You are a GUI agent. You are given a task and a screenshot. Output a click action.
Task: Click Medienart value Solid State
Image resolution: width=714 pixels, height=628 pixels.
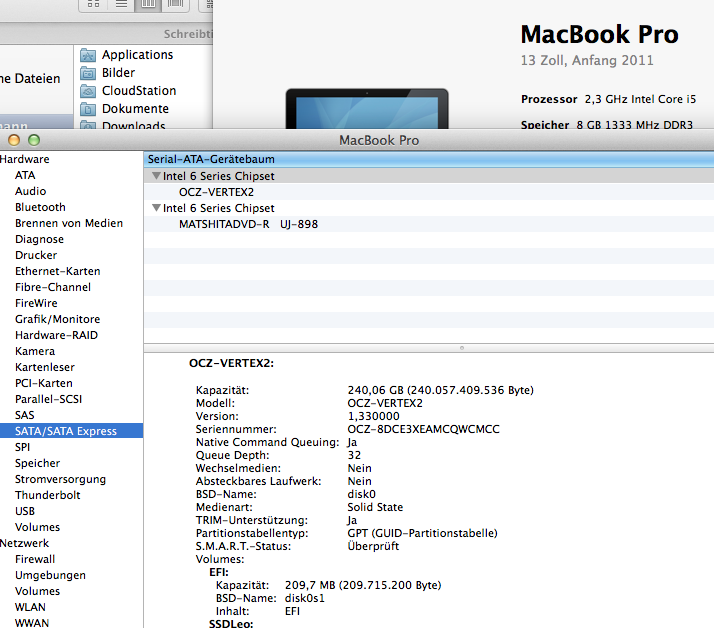click(x=375, y=507)
